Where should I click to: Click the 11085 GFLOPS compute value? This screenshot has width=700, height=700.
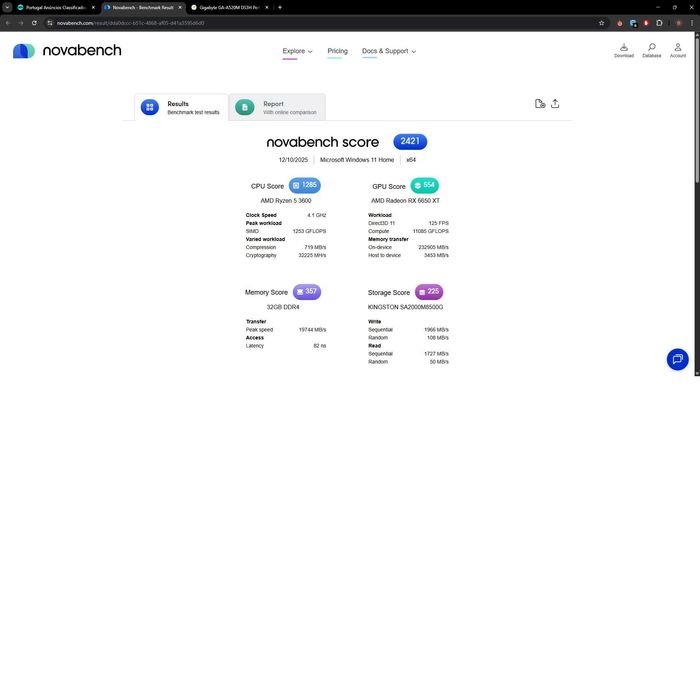coord(431,231)
